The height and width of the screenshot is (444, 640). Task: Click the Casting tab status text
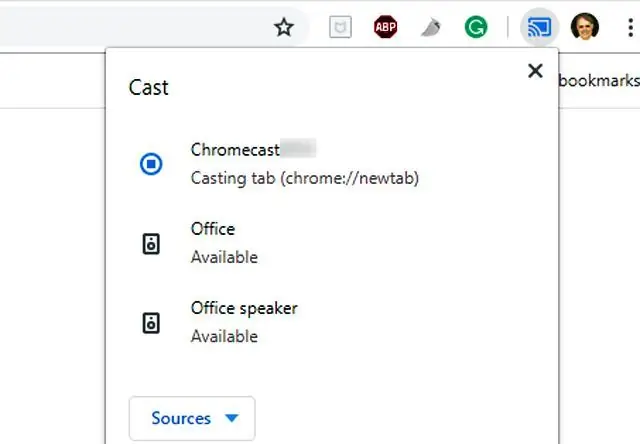coord(305,178)
